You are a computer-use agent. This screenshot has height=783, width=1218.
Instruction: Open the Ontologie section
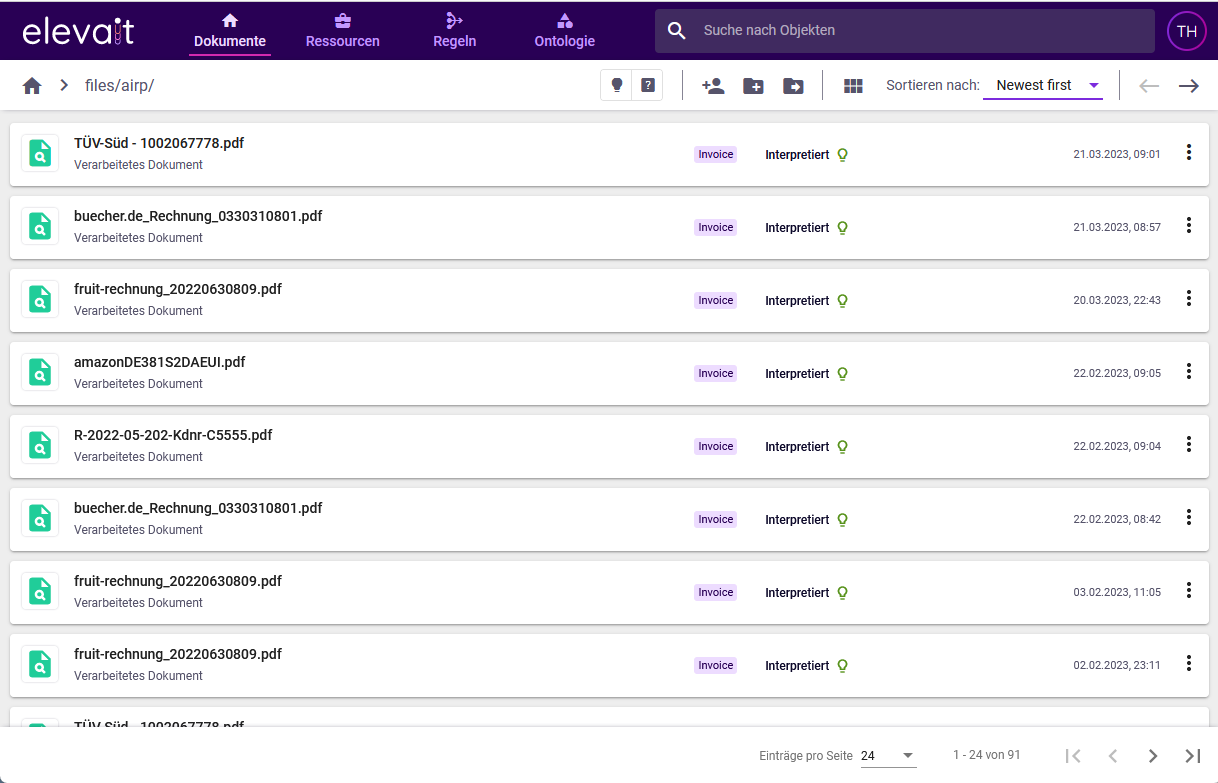coord(564,31)
